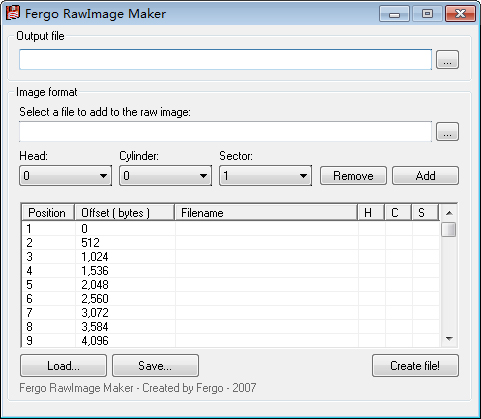Screen dimensions: 481x419
Task: Click the Offset ( bytes ) column header
Action: (x=125, y=213)
